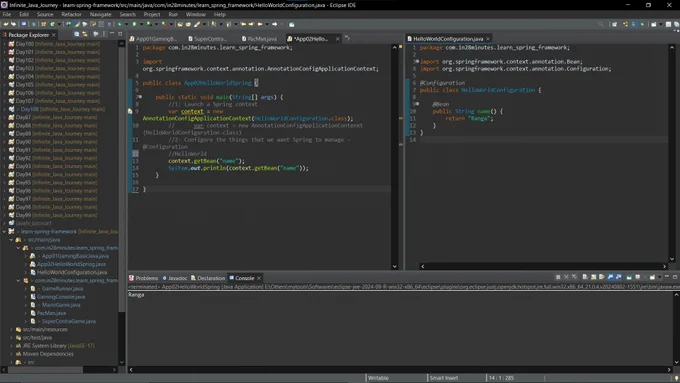This screenshot has height=383, width=680.
Task: Toggle Show Console When Standard Out Changes
Action: tap(610, 277)
